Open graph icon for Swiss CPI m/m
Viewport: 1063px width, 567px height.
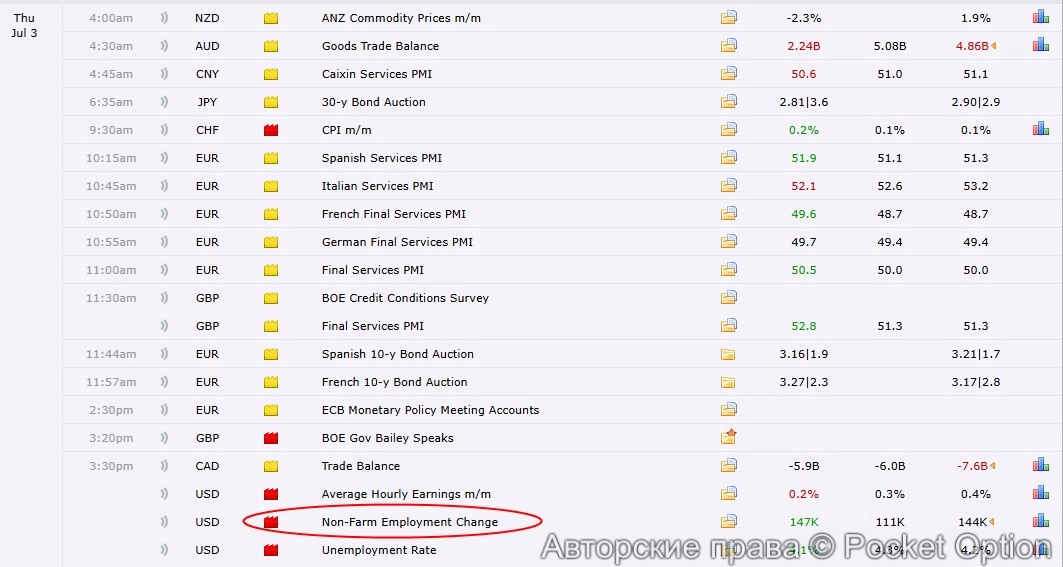click(x=1040, y=130)
